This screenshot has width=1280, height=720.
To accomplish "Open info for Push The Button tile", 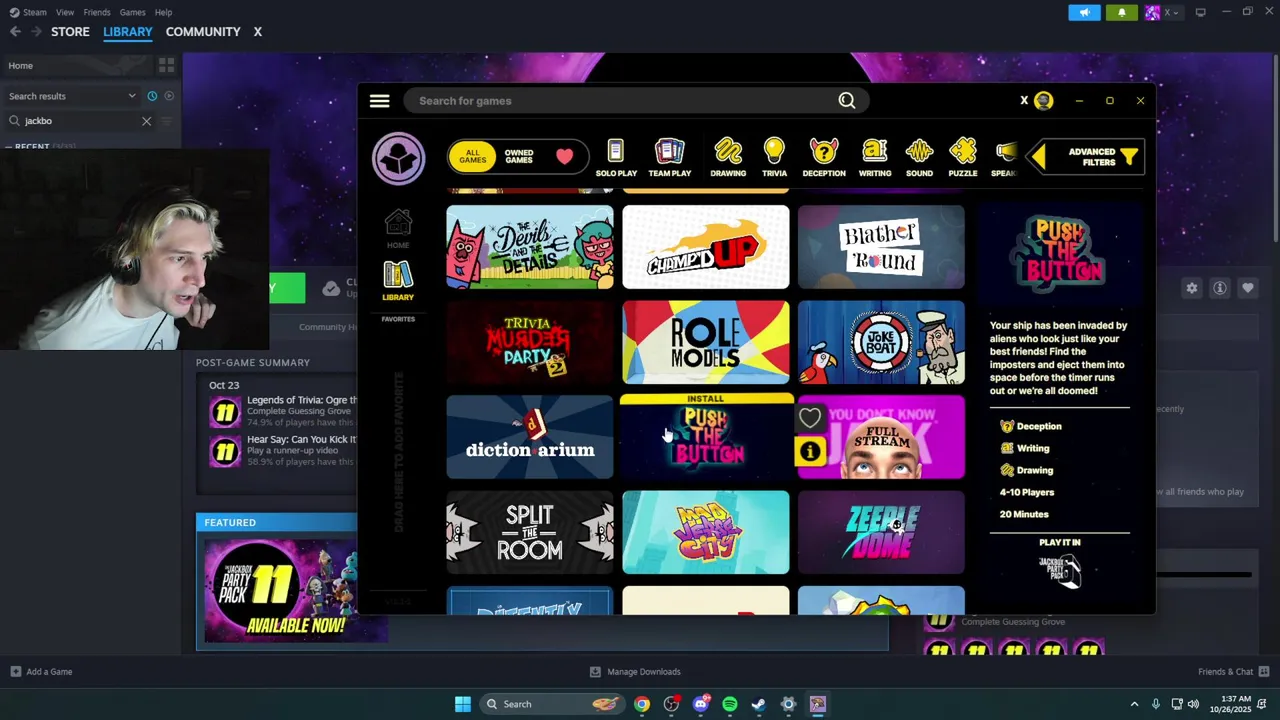I will point(810,453).
